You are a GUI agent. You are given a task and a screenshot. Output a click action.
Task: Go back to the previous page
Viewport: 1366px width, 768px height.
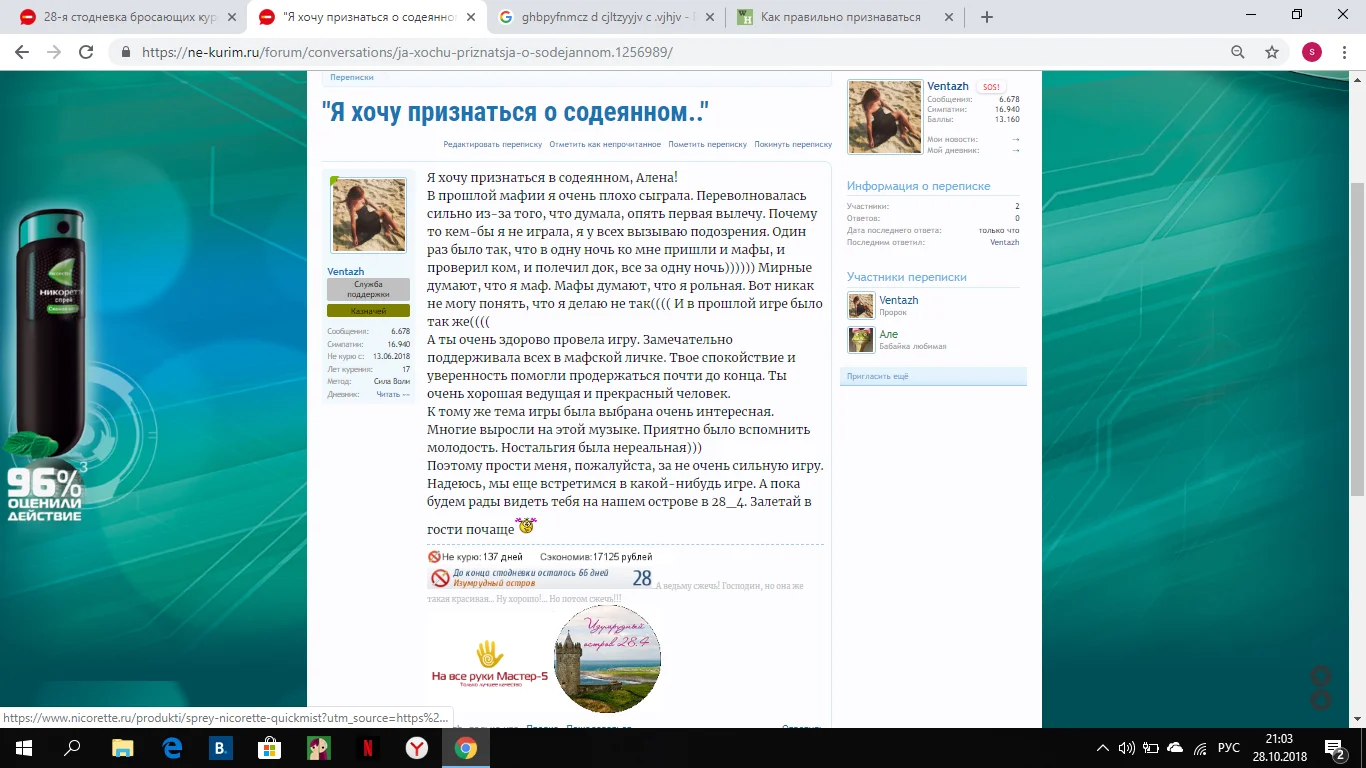pyautogui.click(x=24, y=52)
